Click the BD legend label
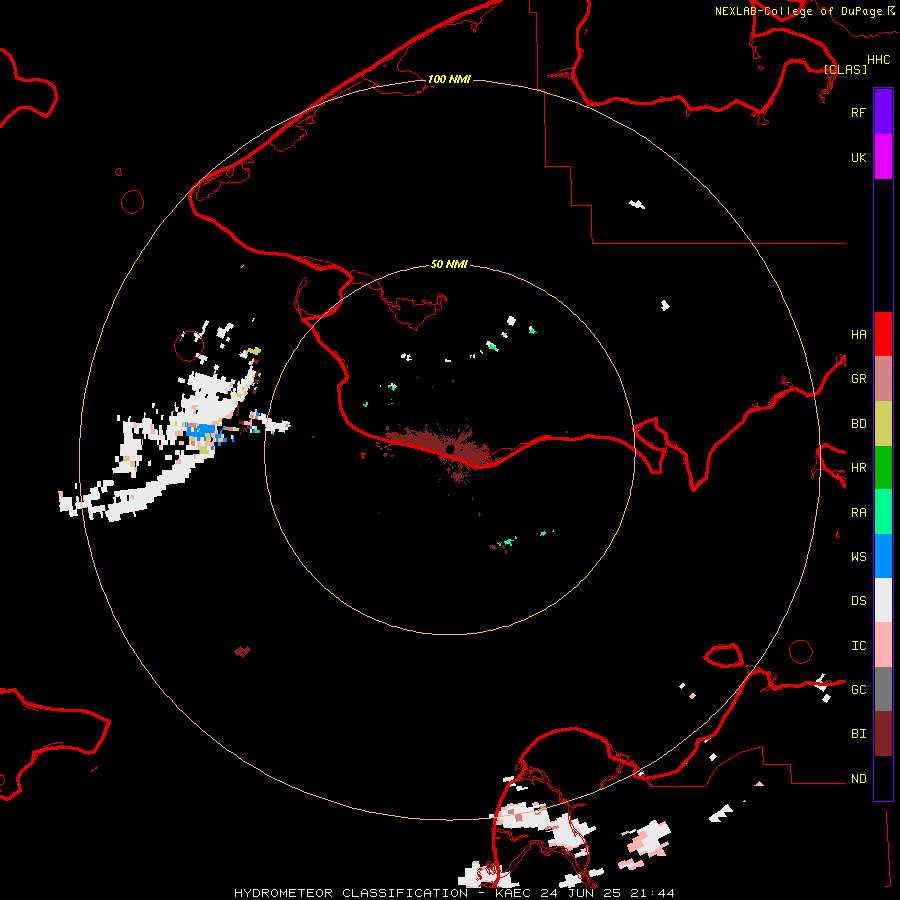Image resolution: width=900 pixels, height=900 pixels. click(x=858, y=424)
